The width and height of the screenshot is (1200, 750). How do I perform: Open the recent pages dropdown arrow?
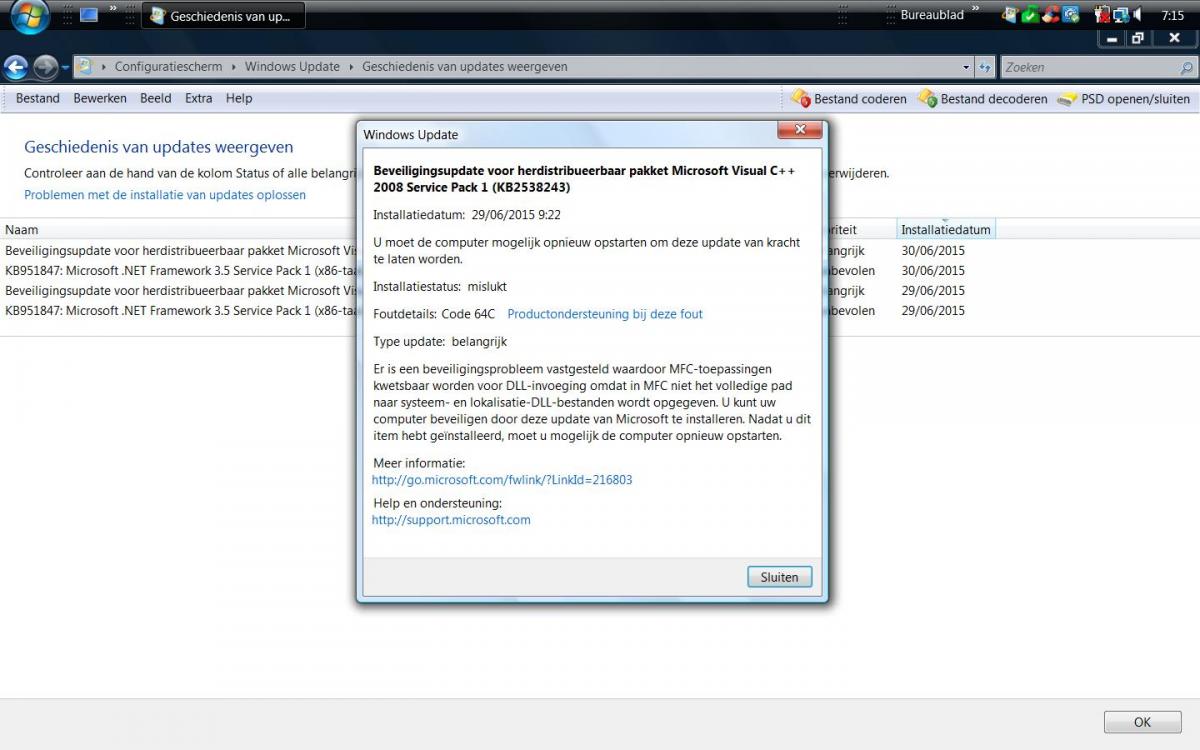coord(65,68)
